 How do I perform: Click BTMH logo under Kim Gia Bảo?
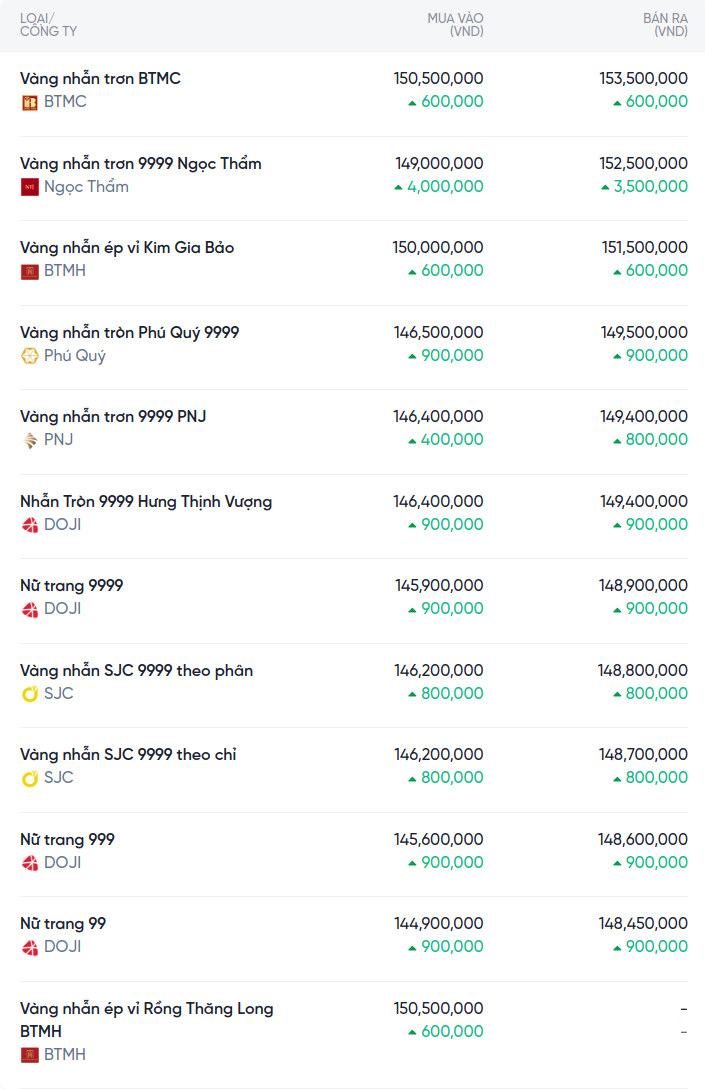[x=30, y=271]
